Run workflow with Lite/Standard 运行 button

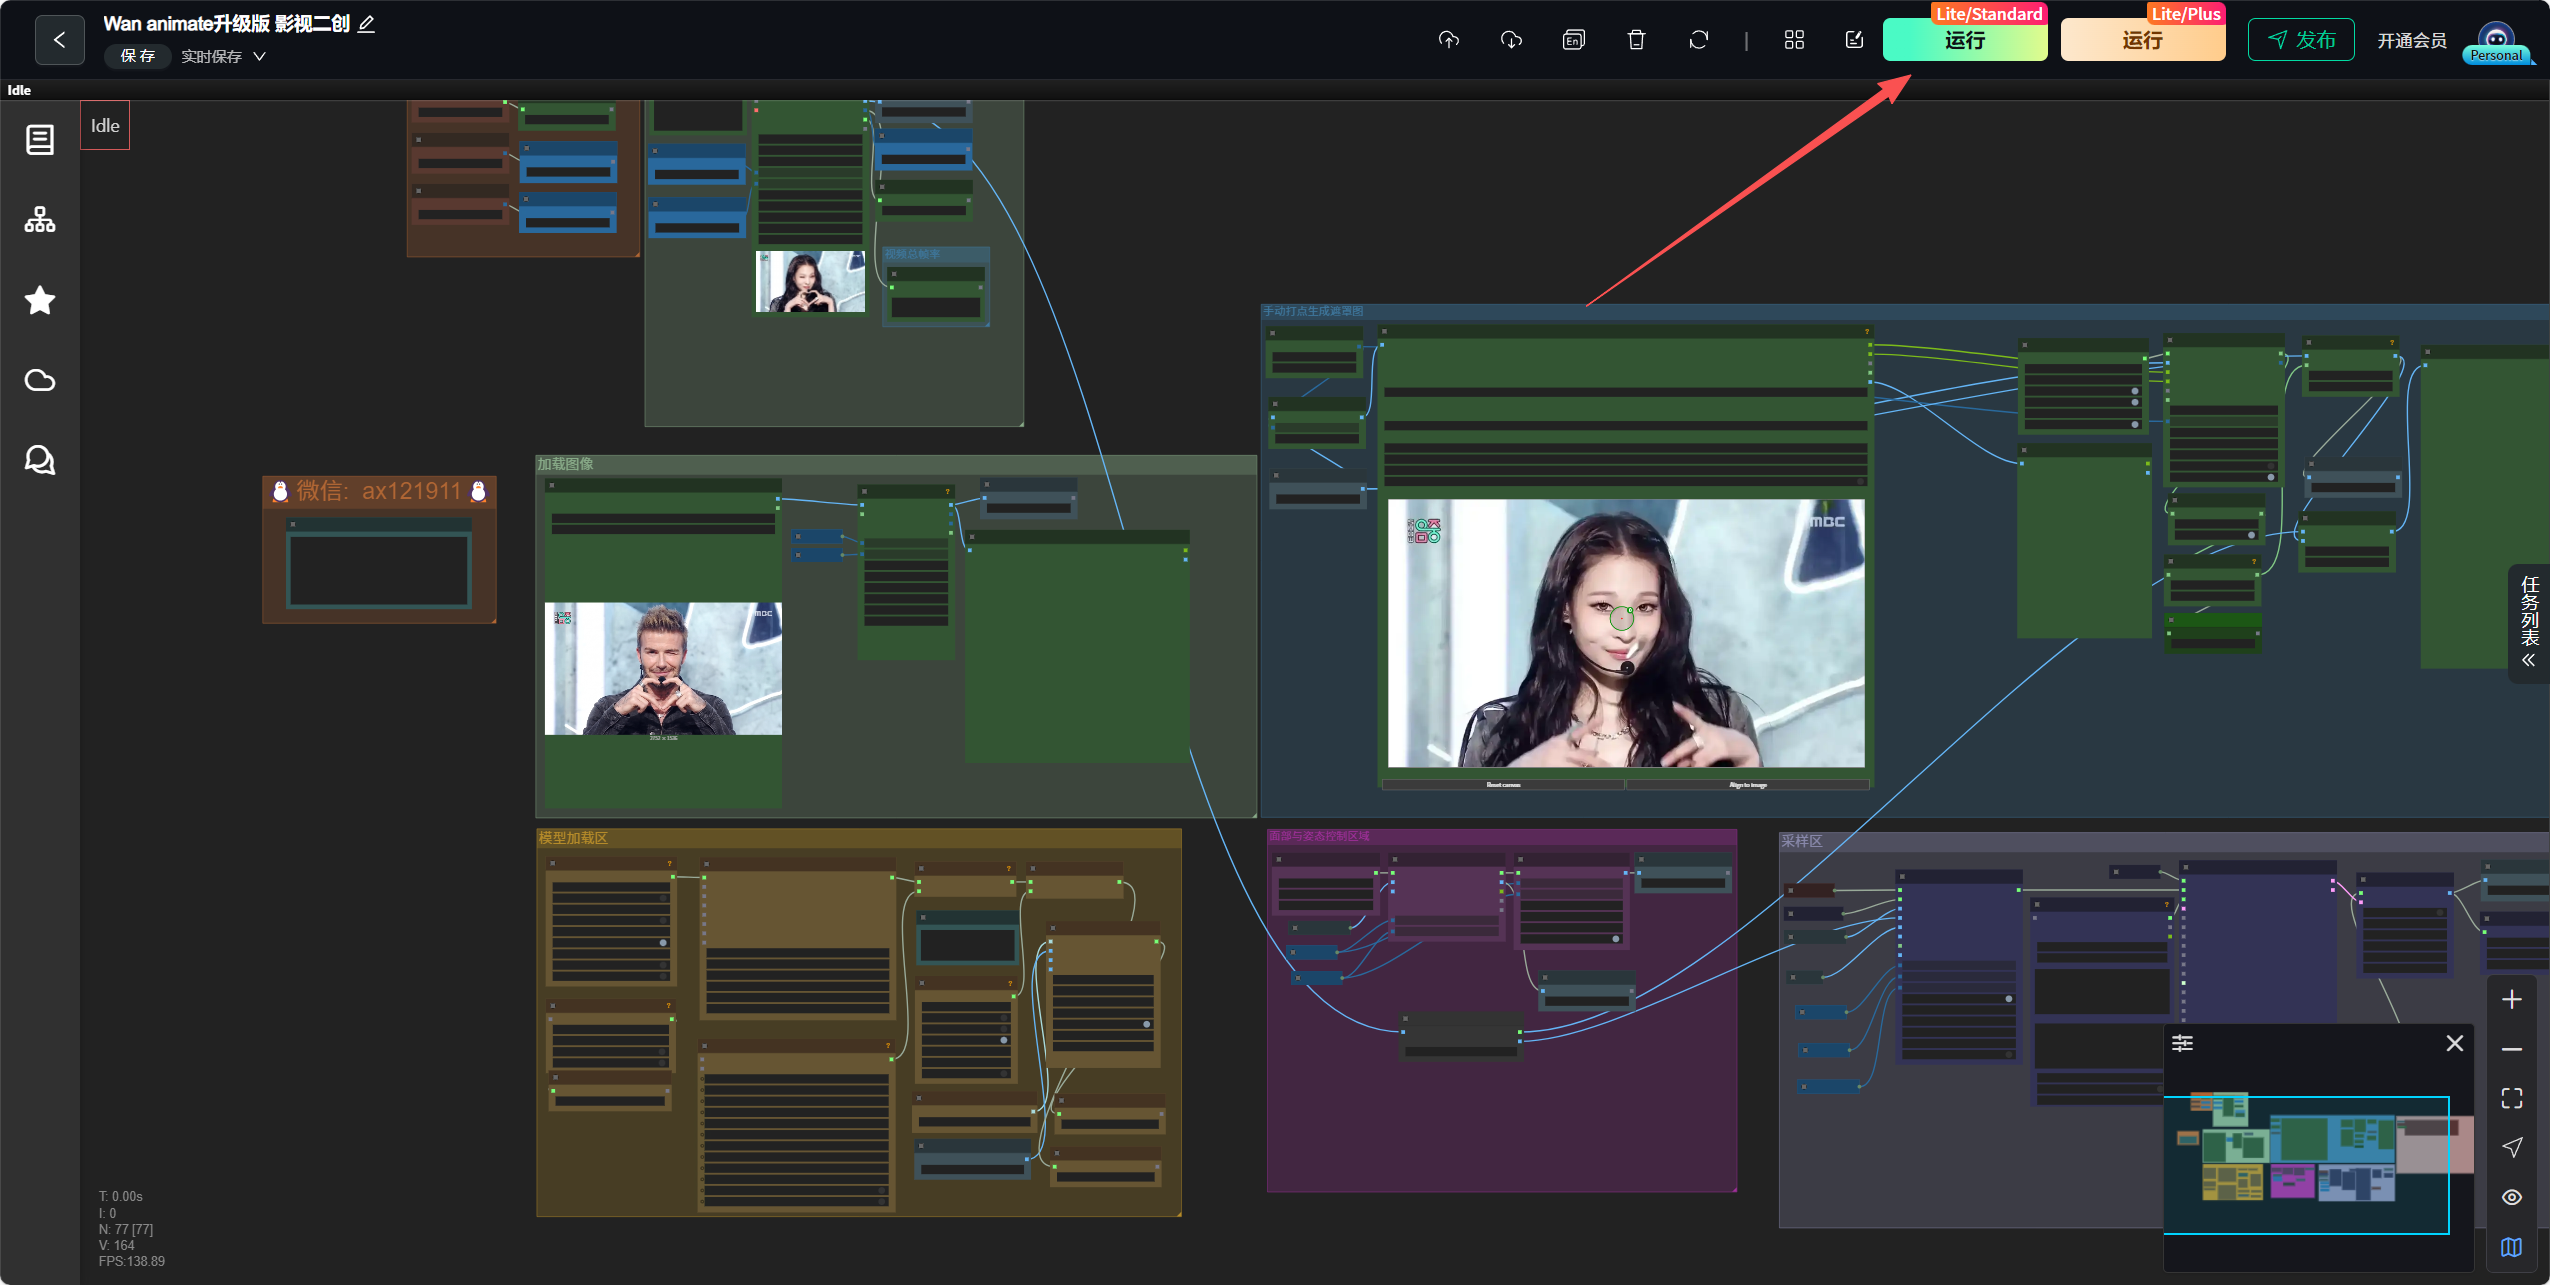coord(1965,40)
